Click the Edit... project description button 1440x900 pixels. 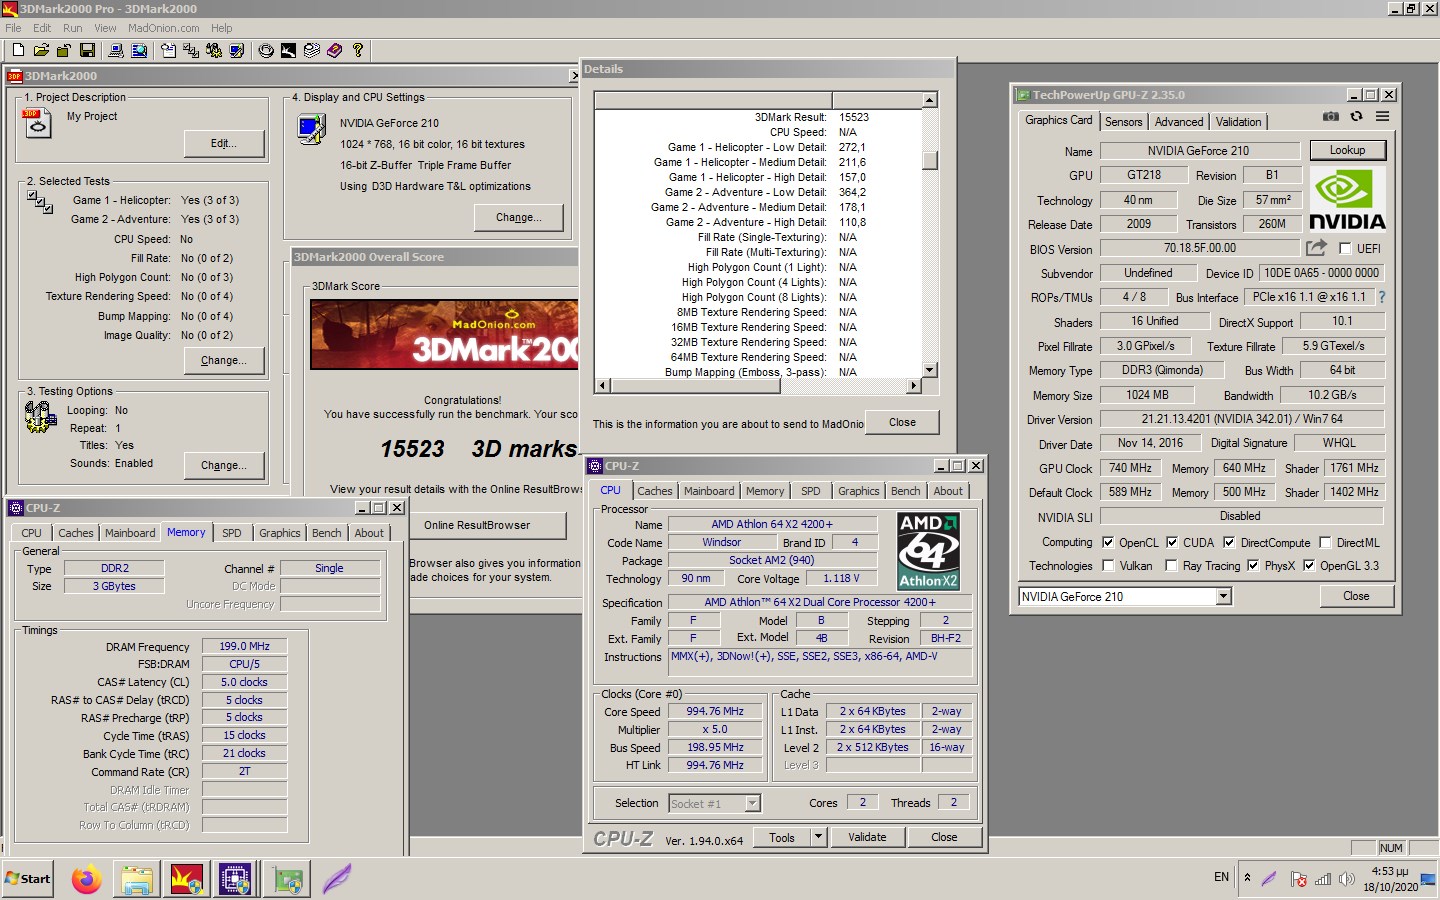(224, 144)
